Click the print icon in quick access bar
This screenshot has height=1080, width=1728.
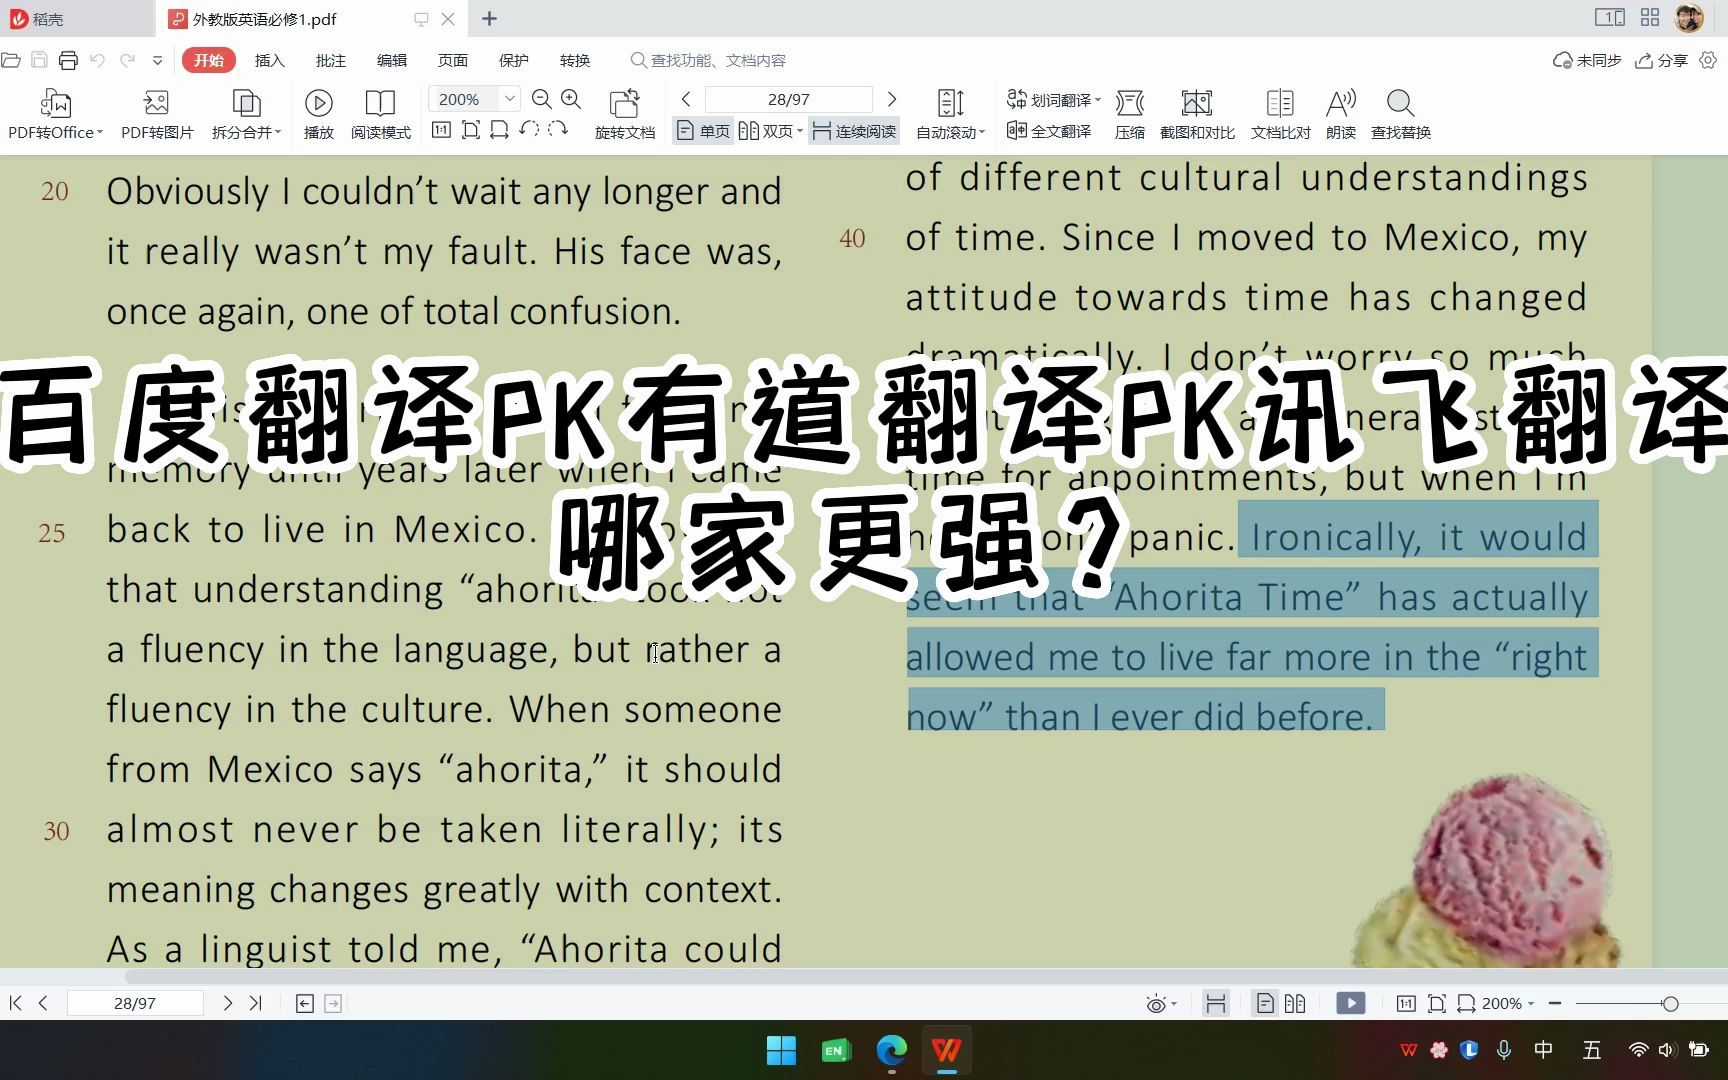68,61
